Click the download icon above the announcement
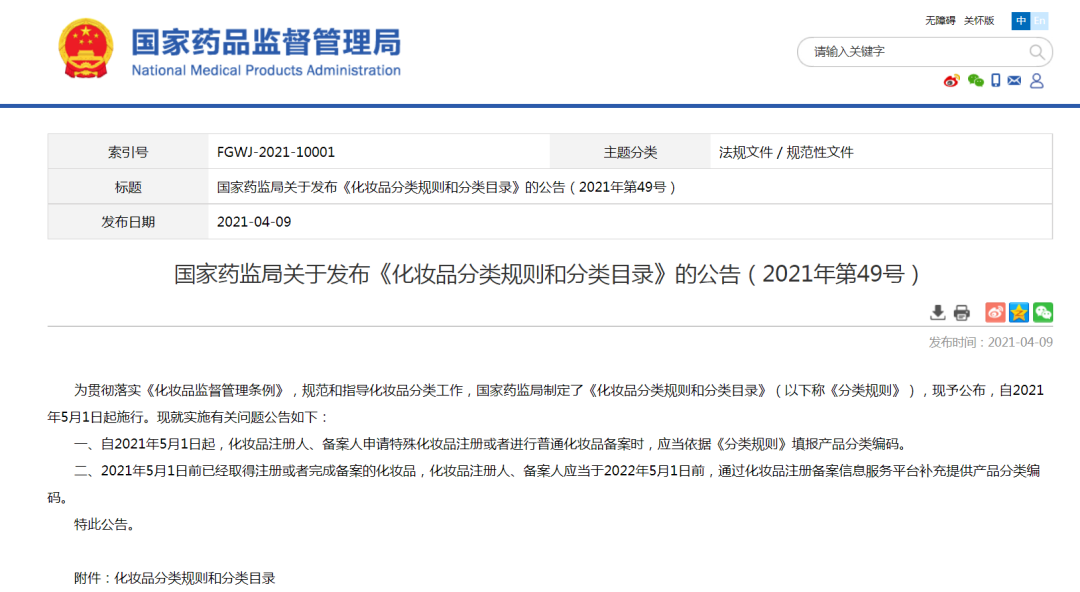Screen dimensions: 1080x592 [x=938, y=312]
